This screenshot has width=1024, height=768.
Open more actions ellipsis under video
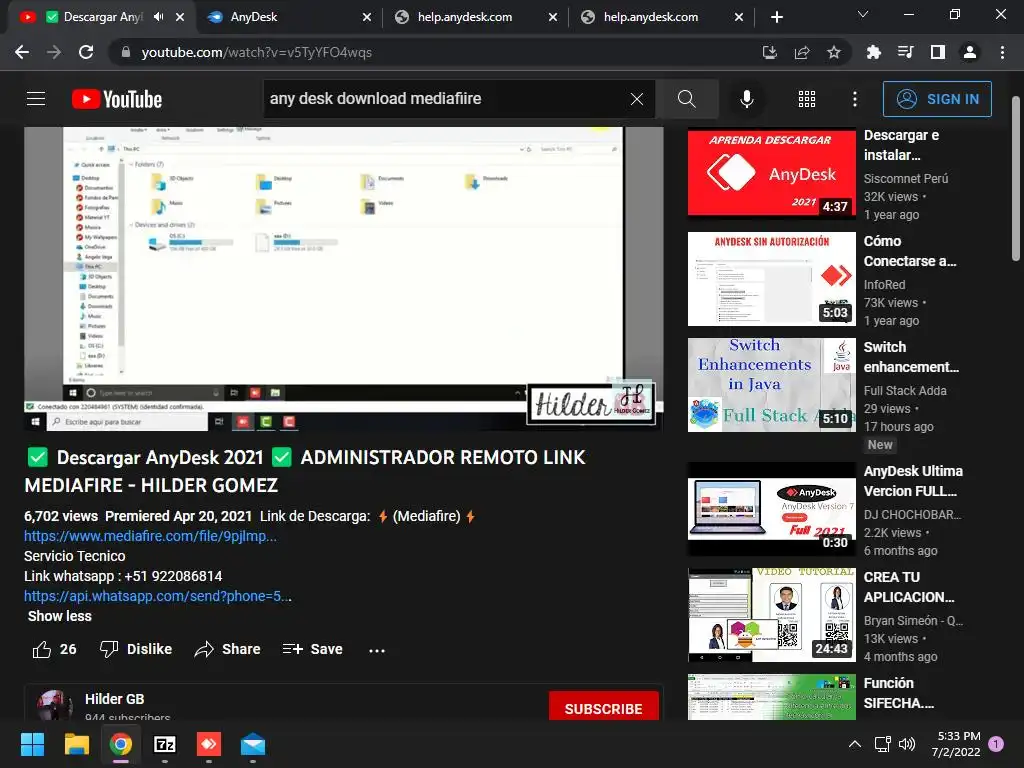377,650
